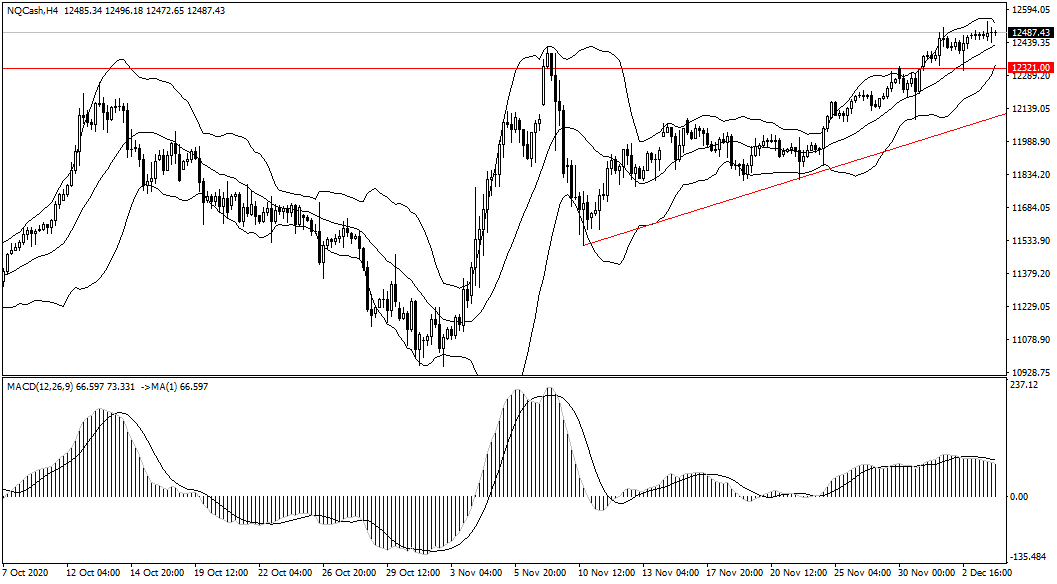Click the 0.00 MACD zero level label

pos(1019,497)
